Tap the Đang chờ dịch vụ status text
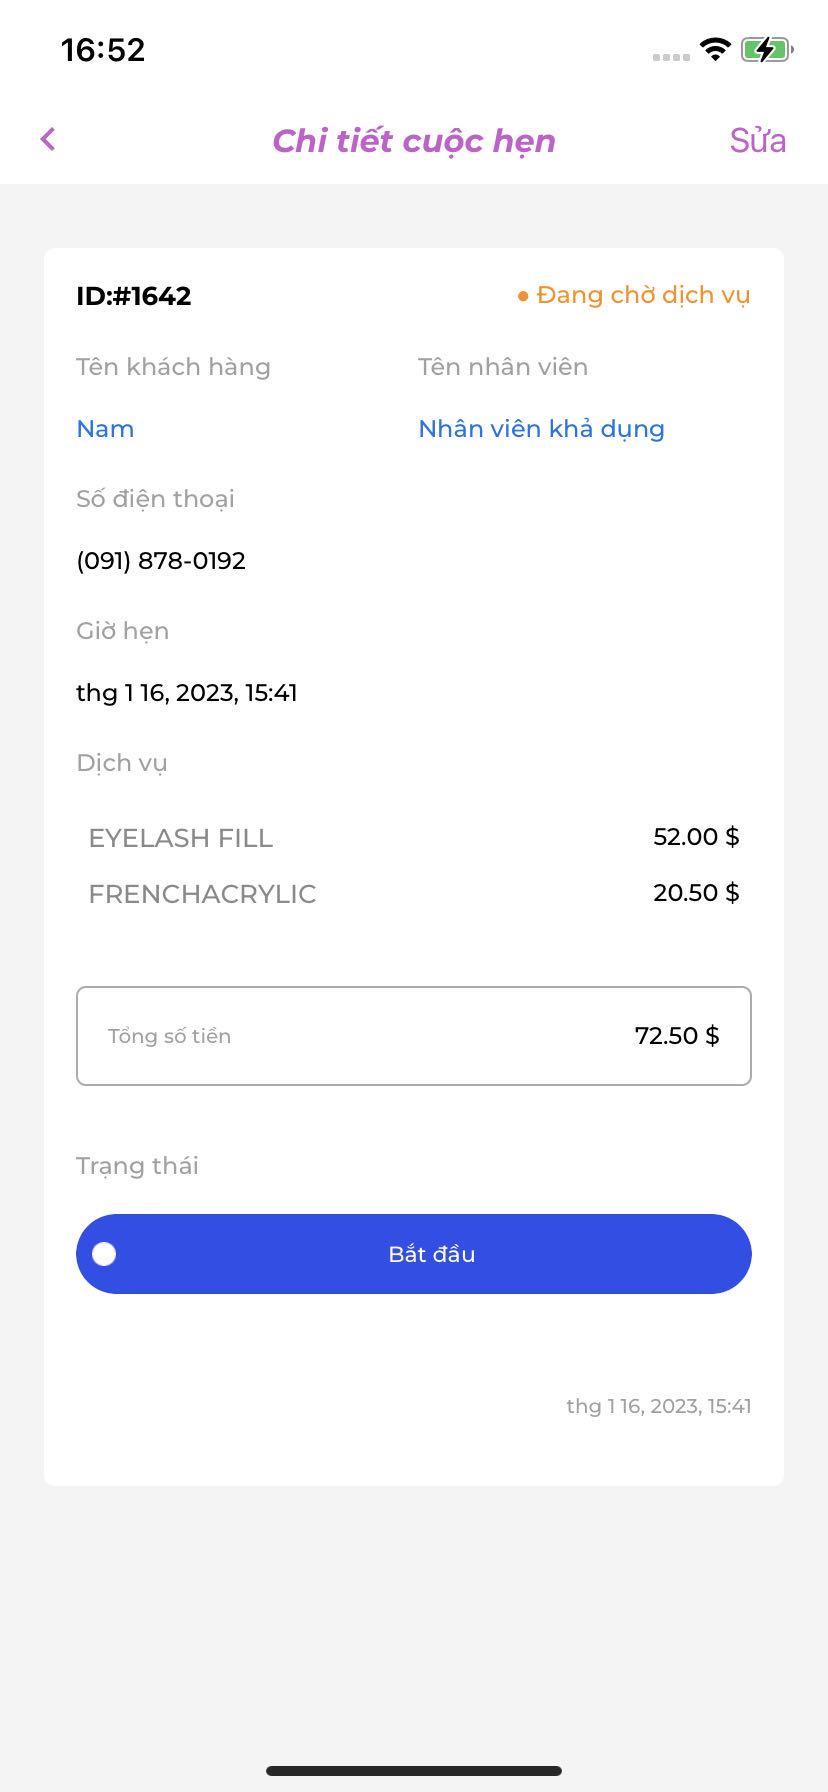 [643, 295]
